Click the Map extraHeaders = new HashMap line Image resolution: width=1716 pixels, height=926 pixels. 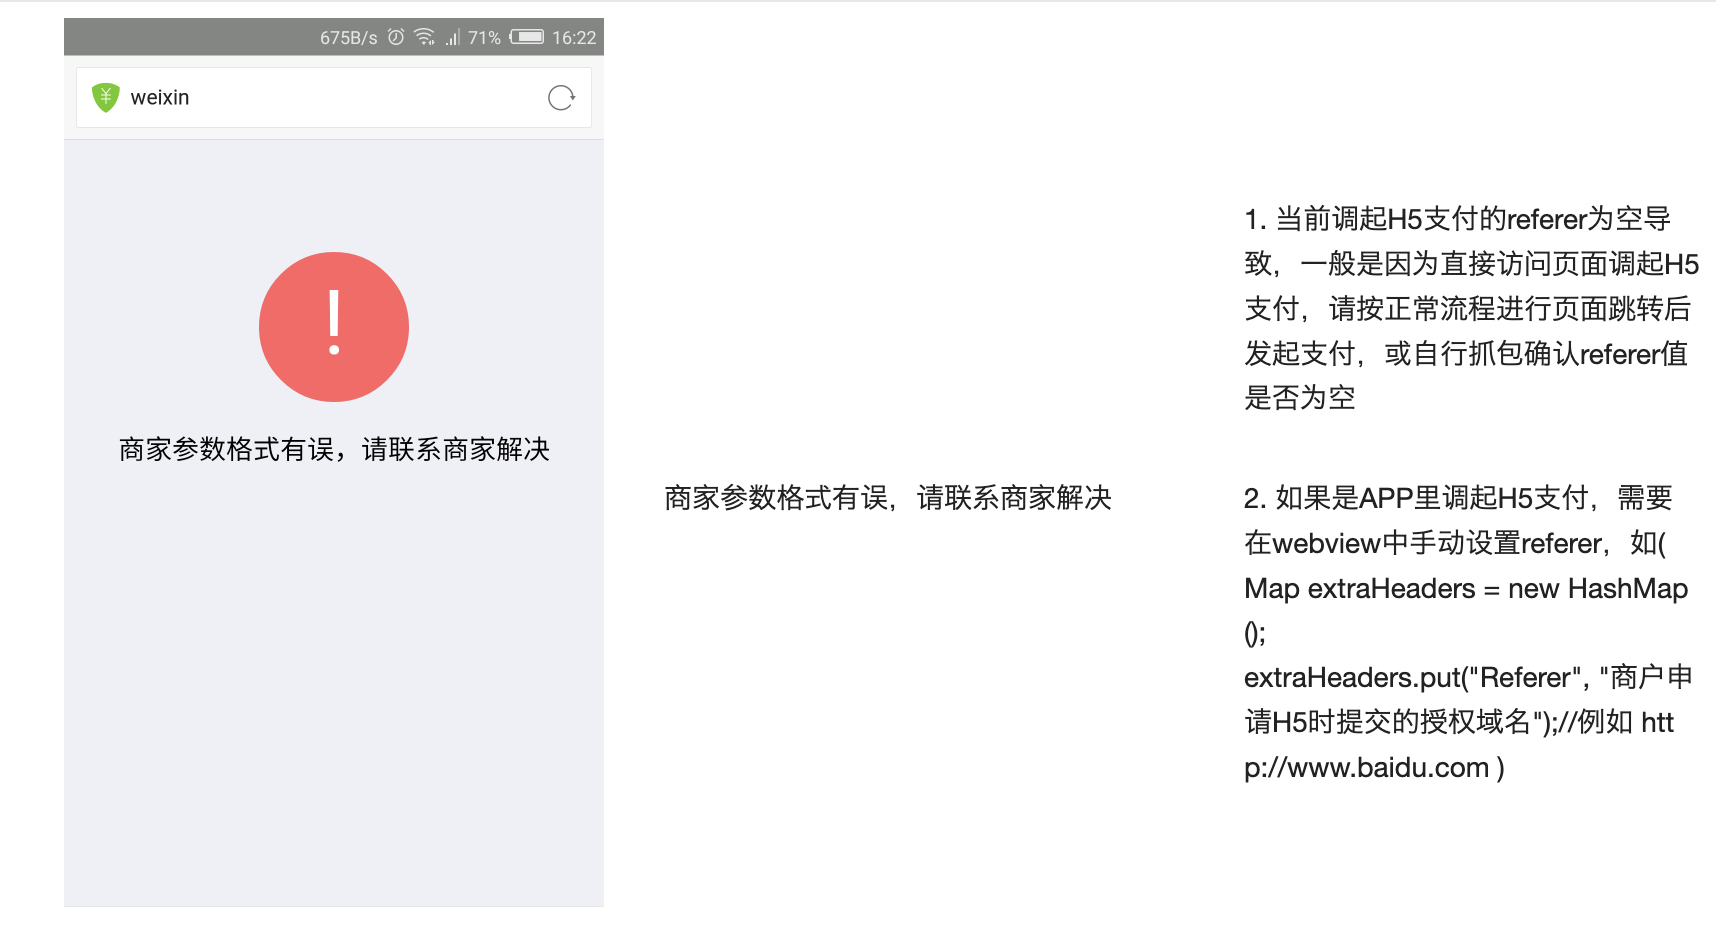point(1466,588)
